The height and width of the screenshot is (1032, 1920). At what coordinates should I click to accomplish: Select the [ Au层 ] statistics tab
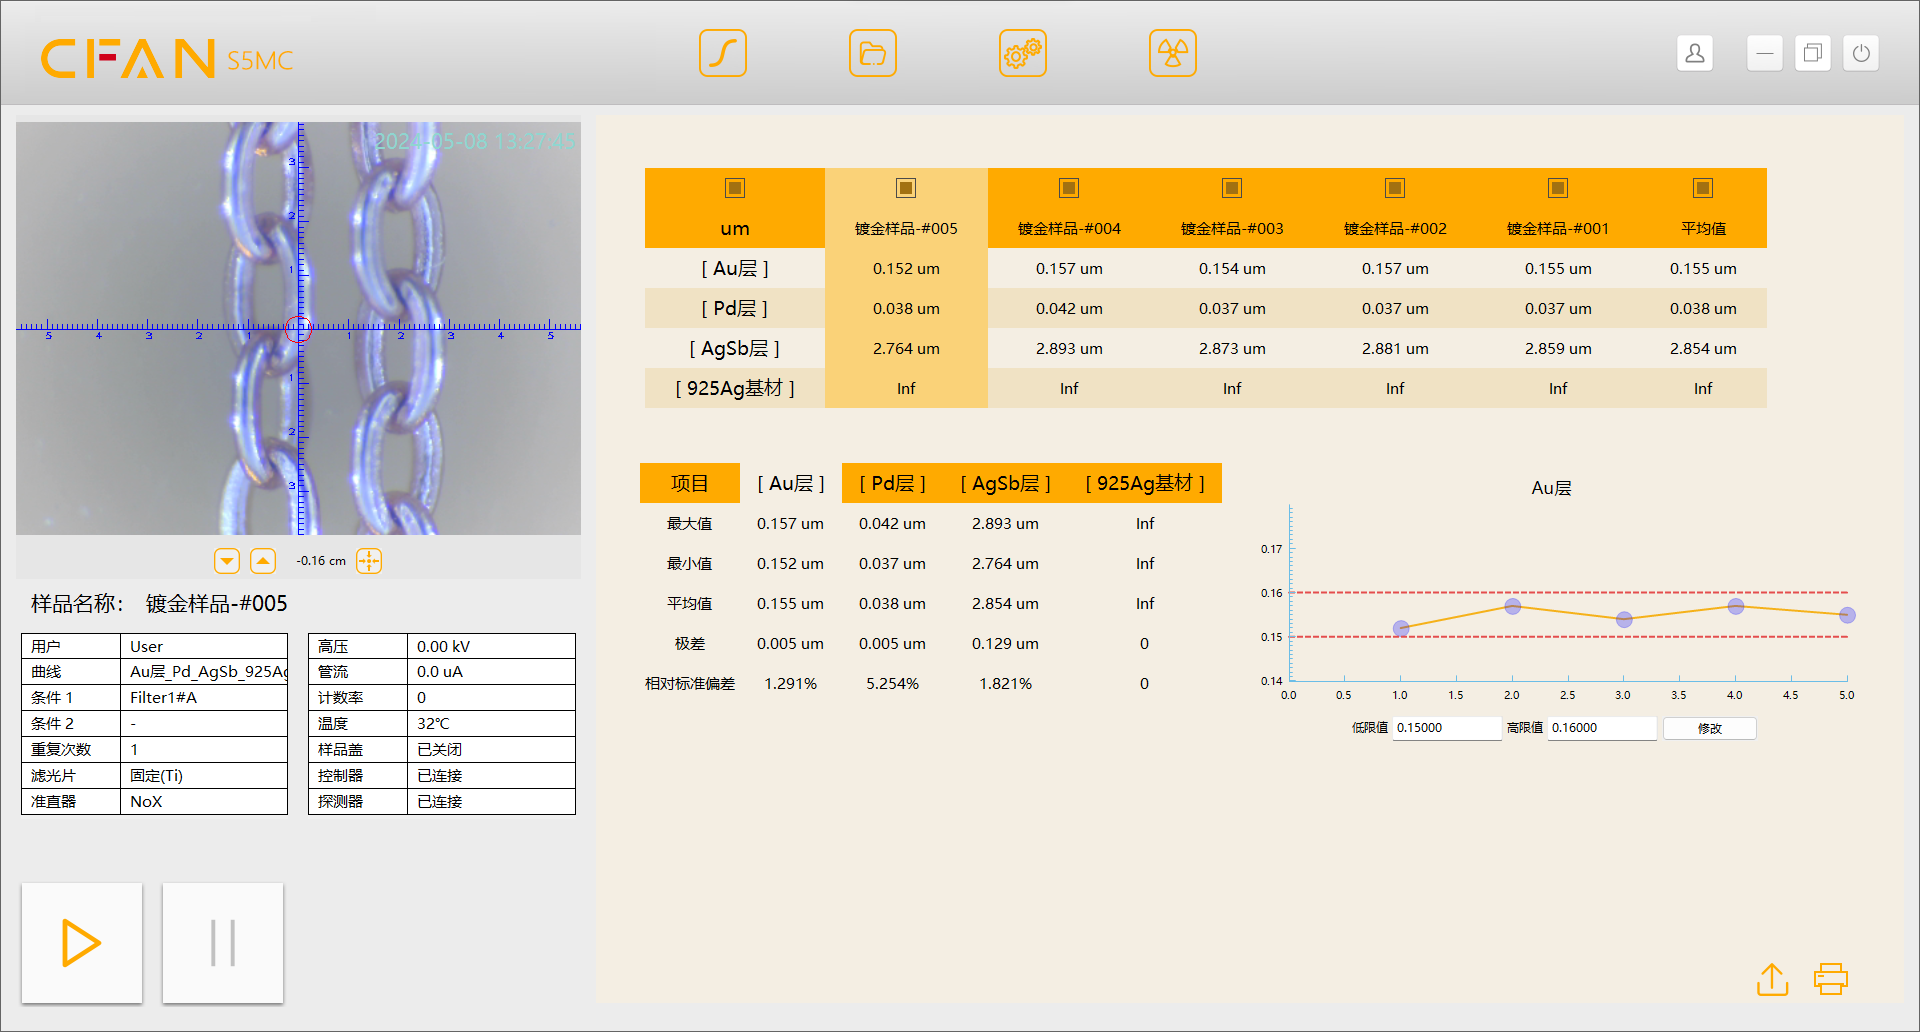(791, 484)
